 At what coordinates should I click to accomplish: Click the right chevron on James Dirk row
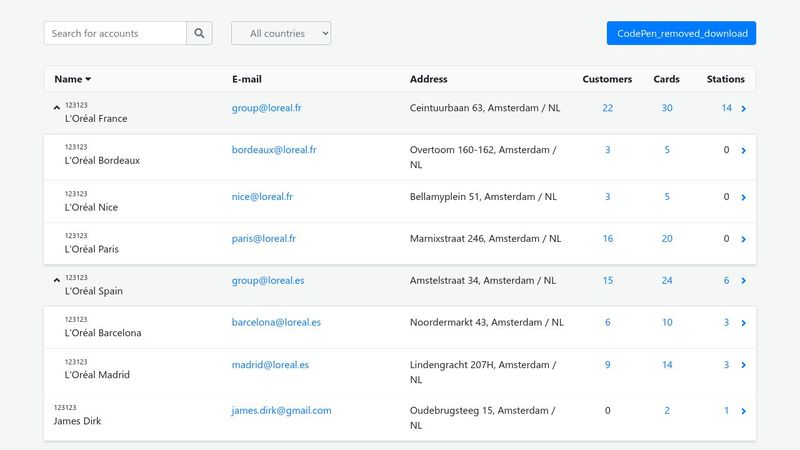click(743, 411)
